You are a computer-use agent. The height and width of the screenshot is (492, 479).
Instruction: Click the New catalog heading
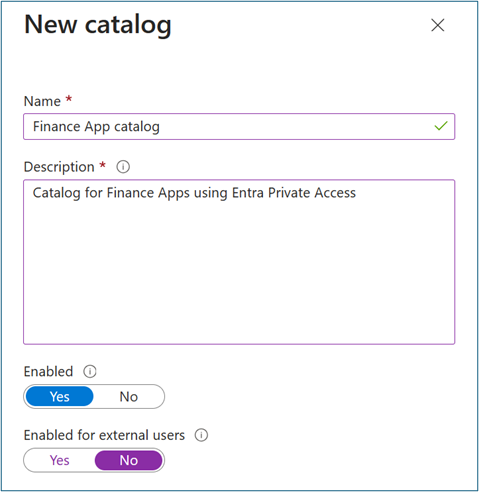click(x=98, y=25)
